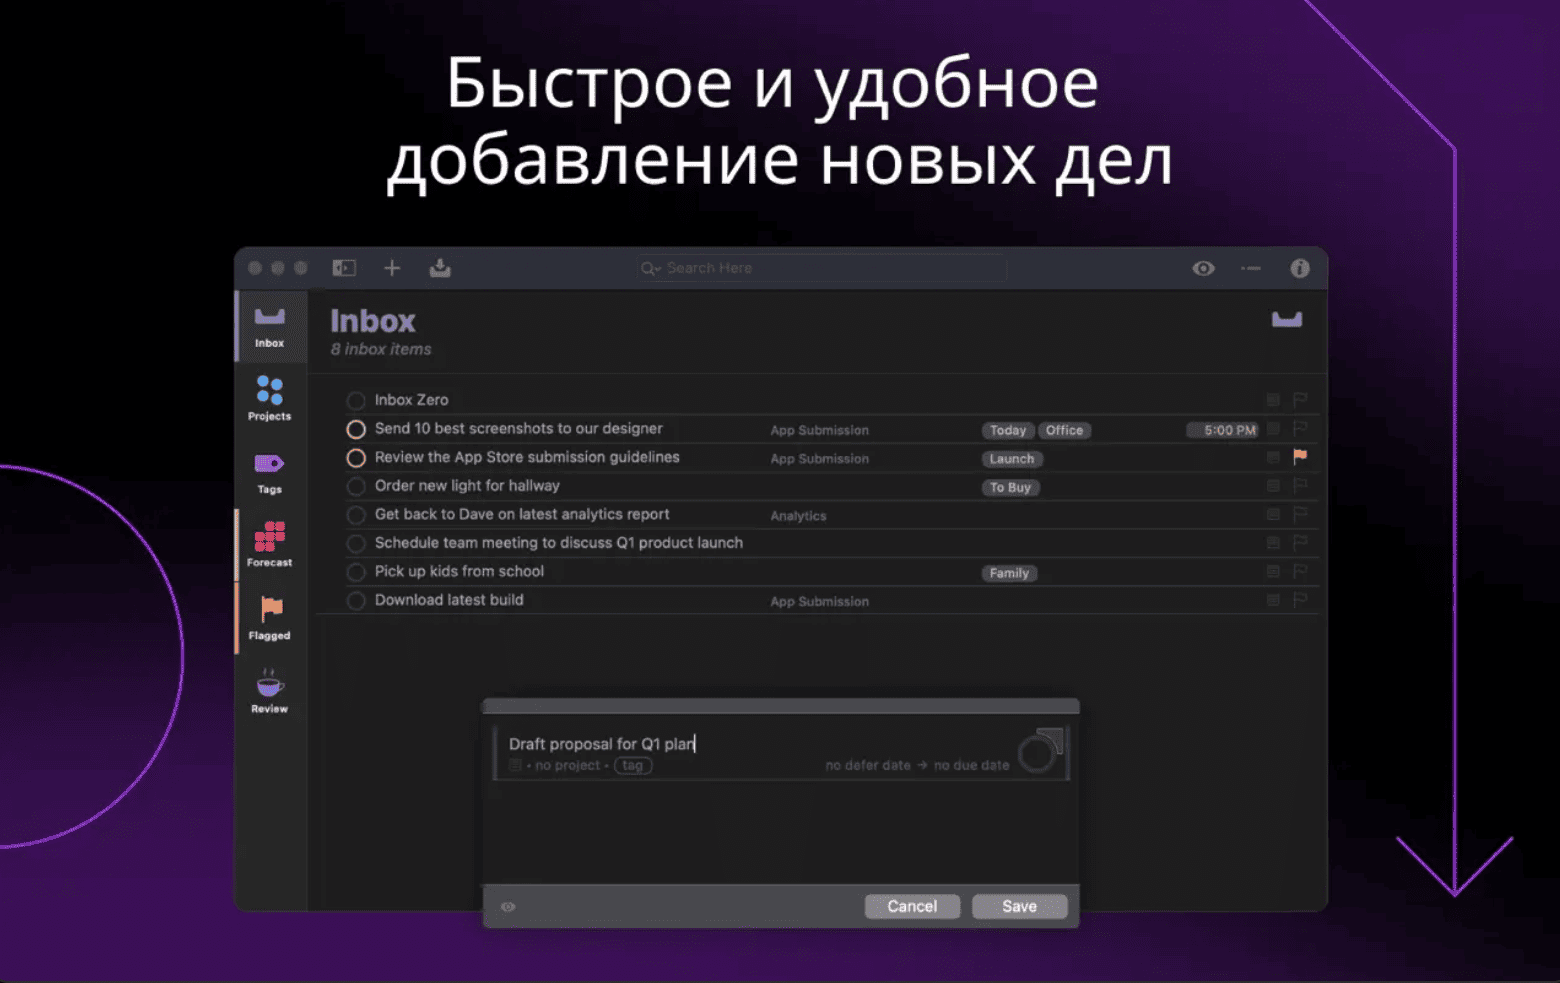Viewport: 1560px width, 983px height.
Task: Set the 'no defer date' field
Action: tap(868, 766)
